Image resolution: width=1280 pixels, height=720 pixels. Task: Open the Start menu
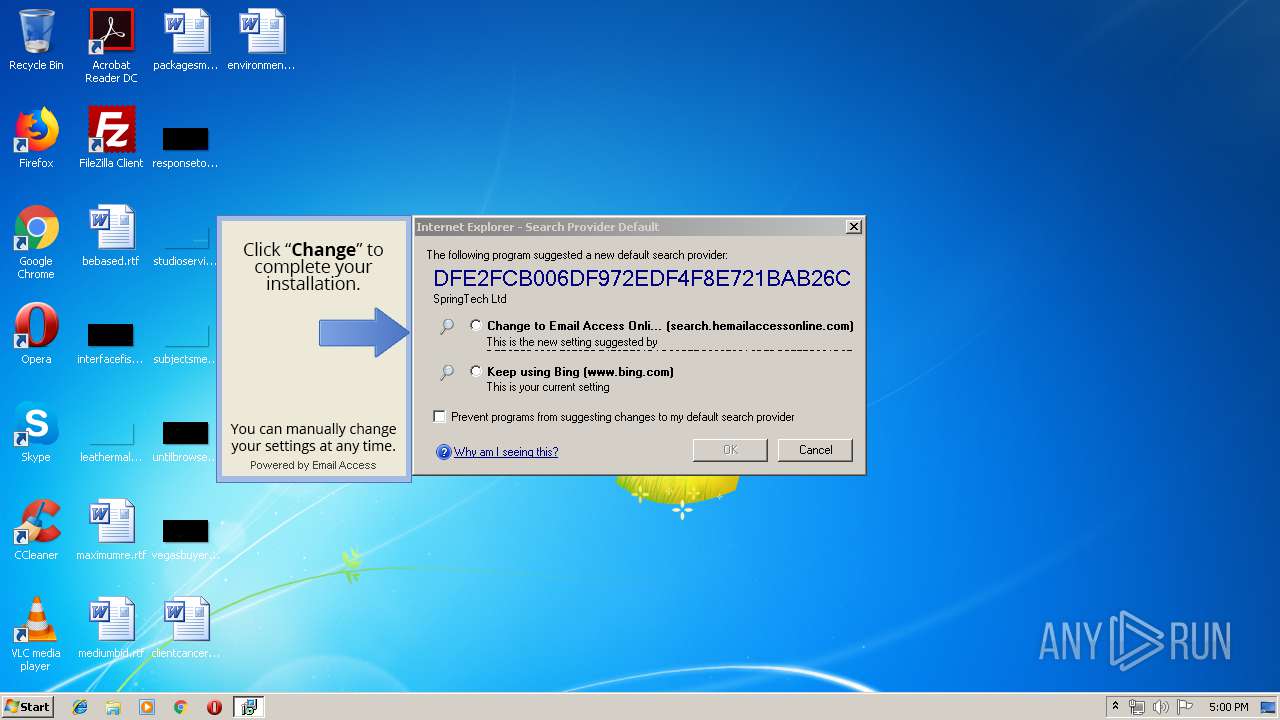[27, 707]
